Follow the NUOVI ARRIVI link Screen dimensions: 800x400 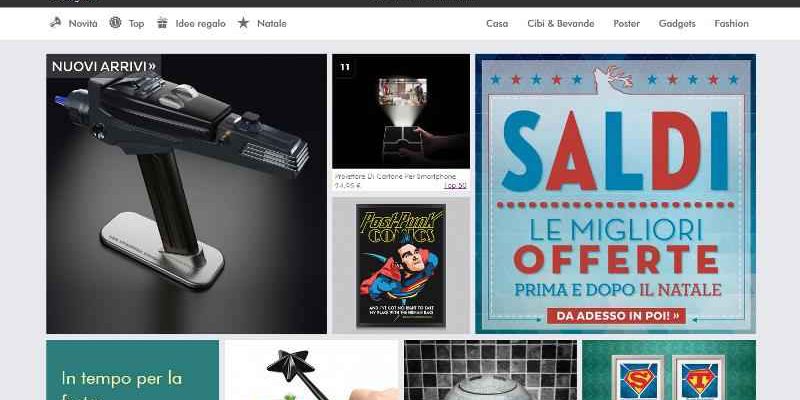click(x=104, y=66)
